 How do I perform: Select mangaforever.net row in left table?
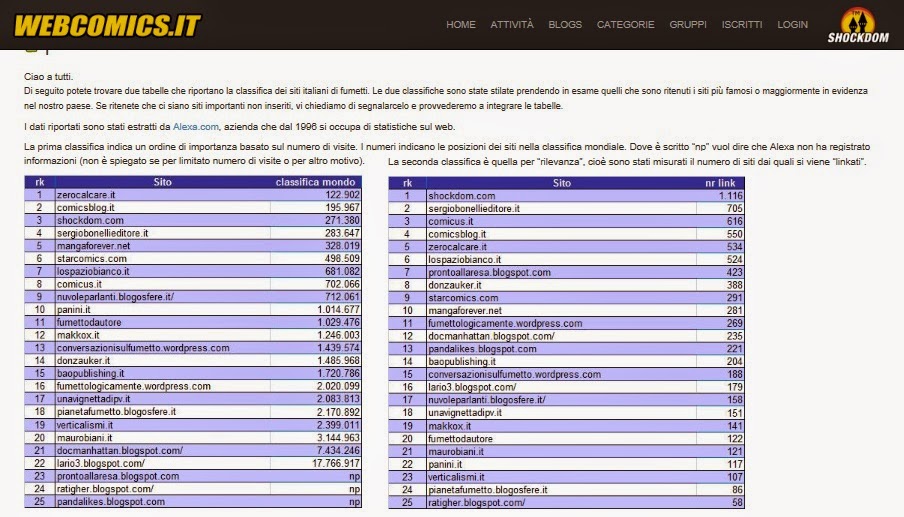pos(93,245)
